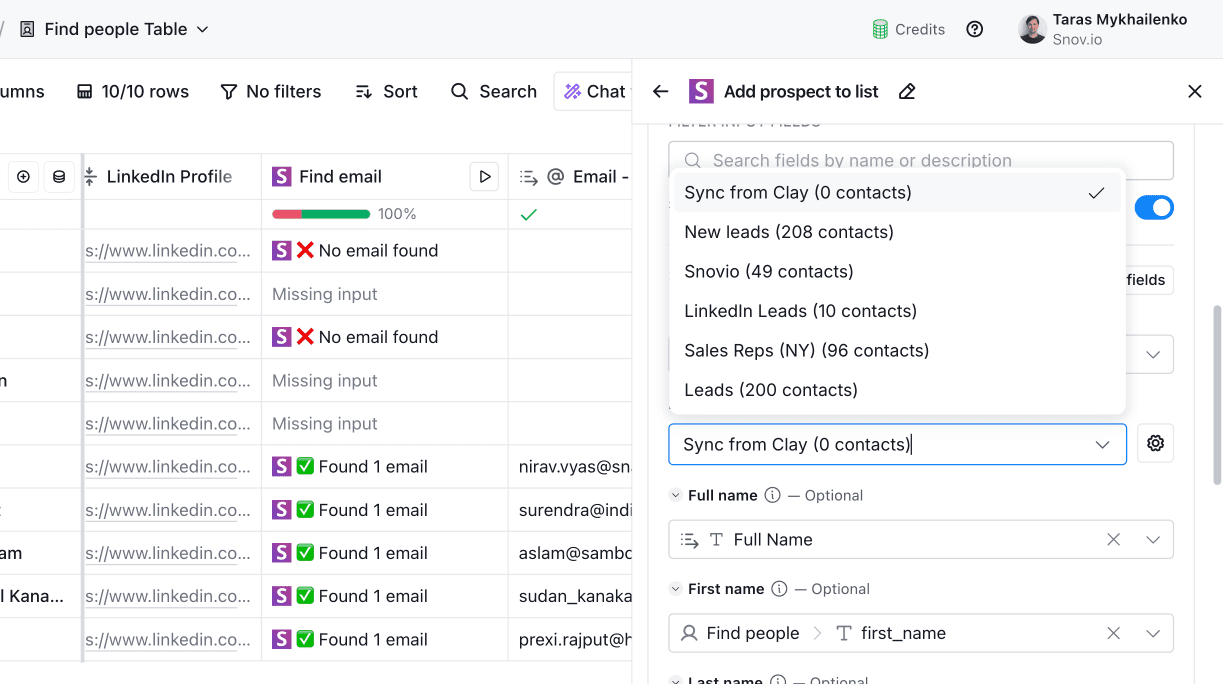Click the Find email progress bar

(x=321, y=214)
